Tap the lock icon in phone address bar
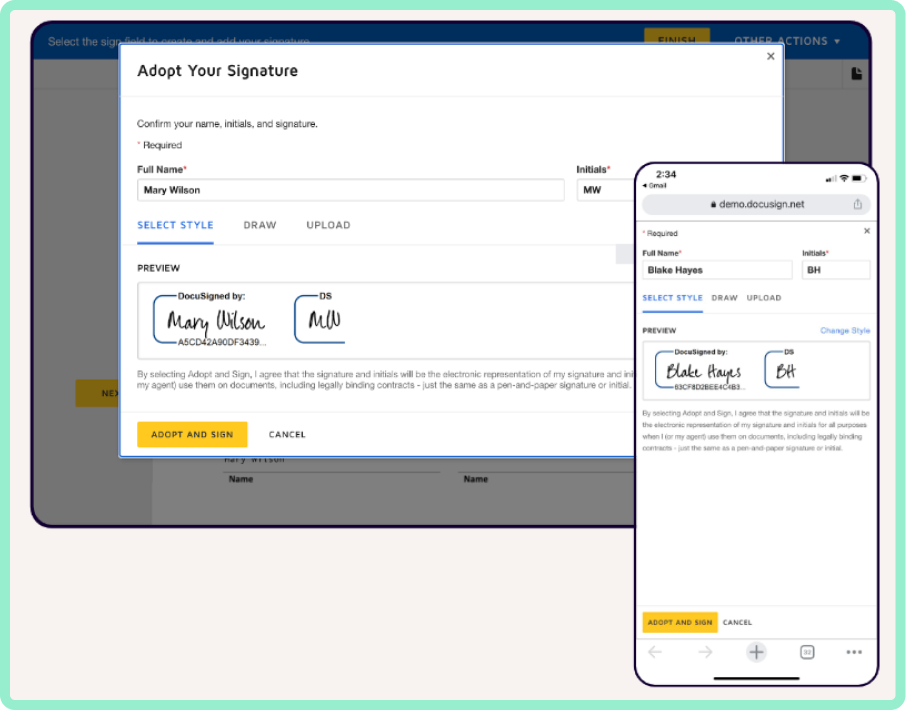The image size is (906, 710). 713,205
